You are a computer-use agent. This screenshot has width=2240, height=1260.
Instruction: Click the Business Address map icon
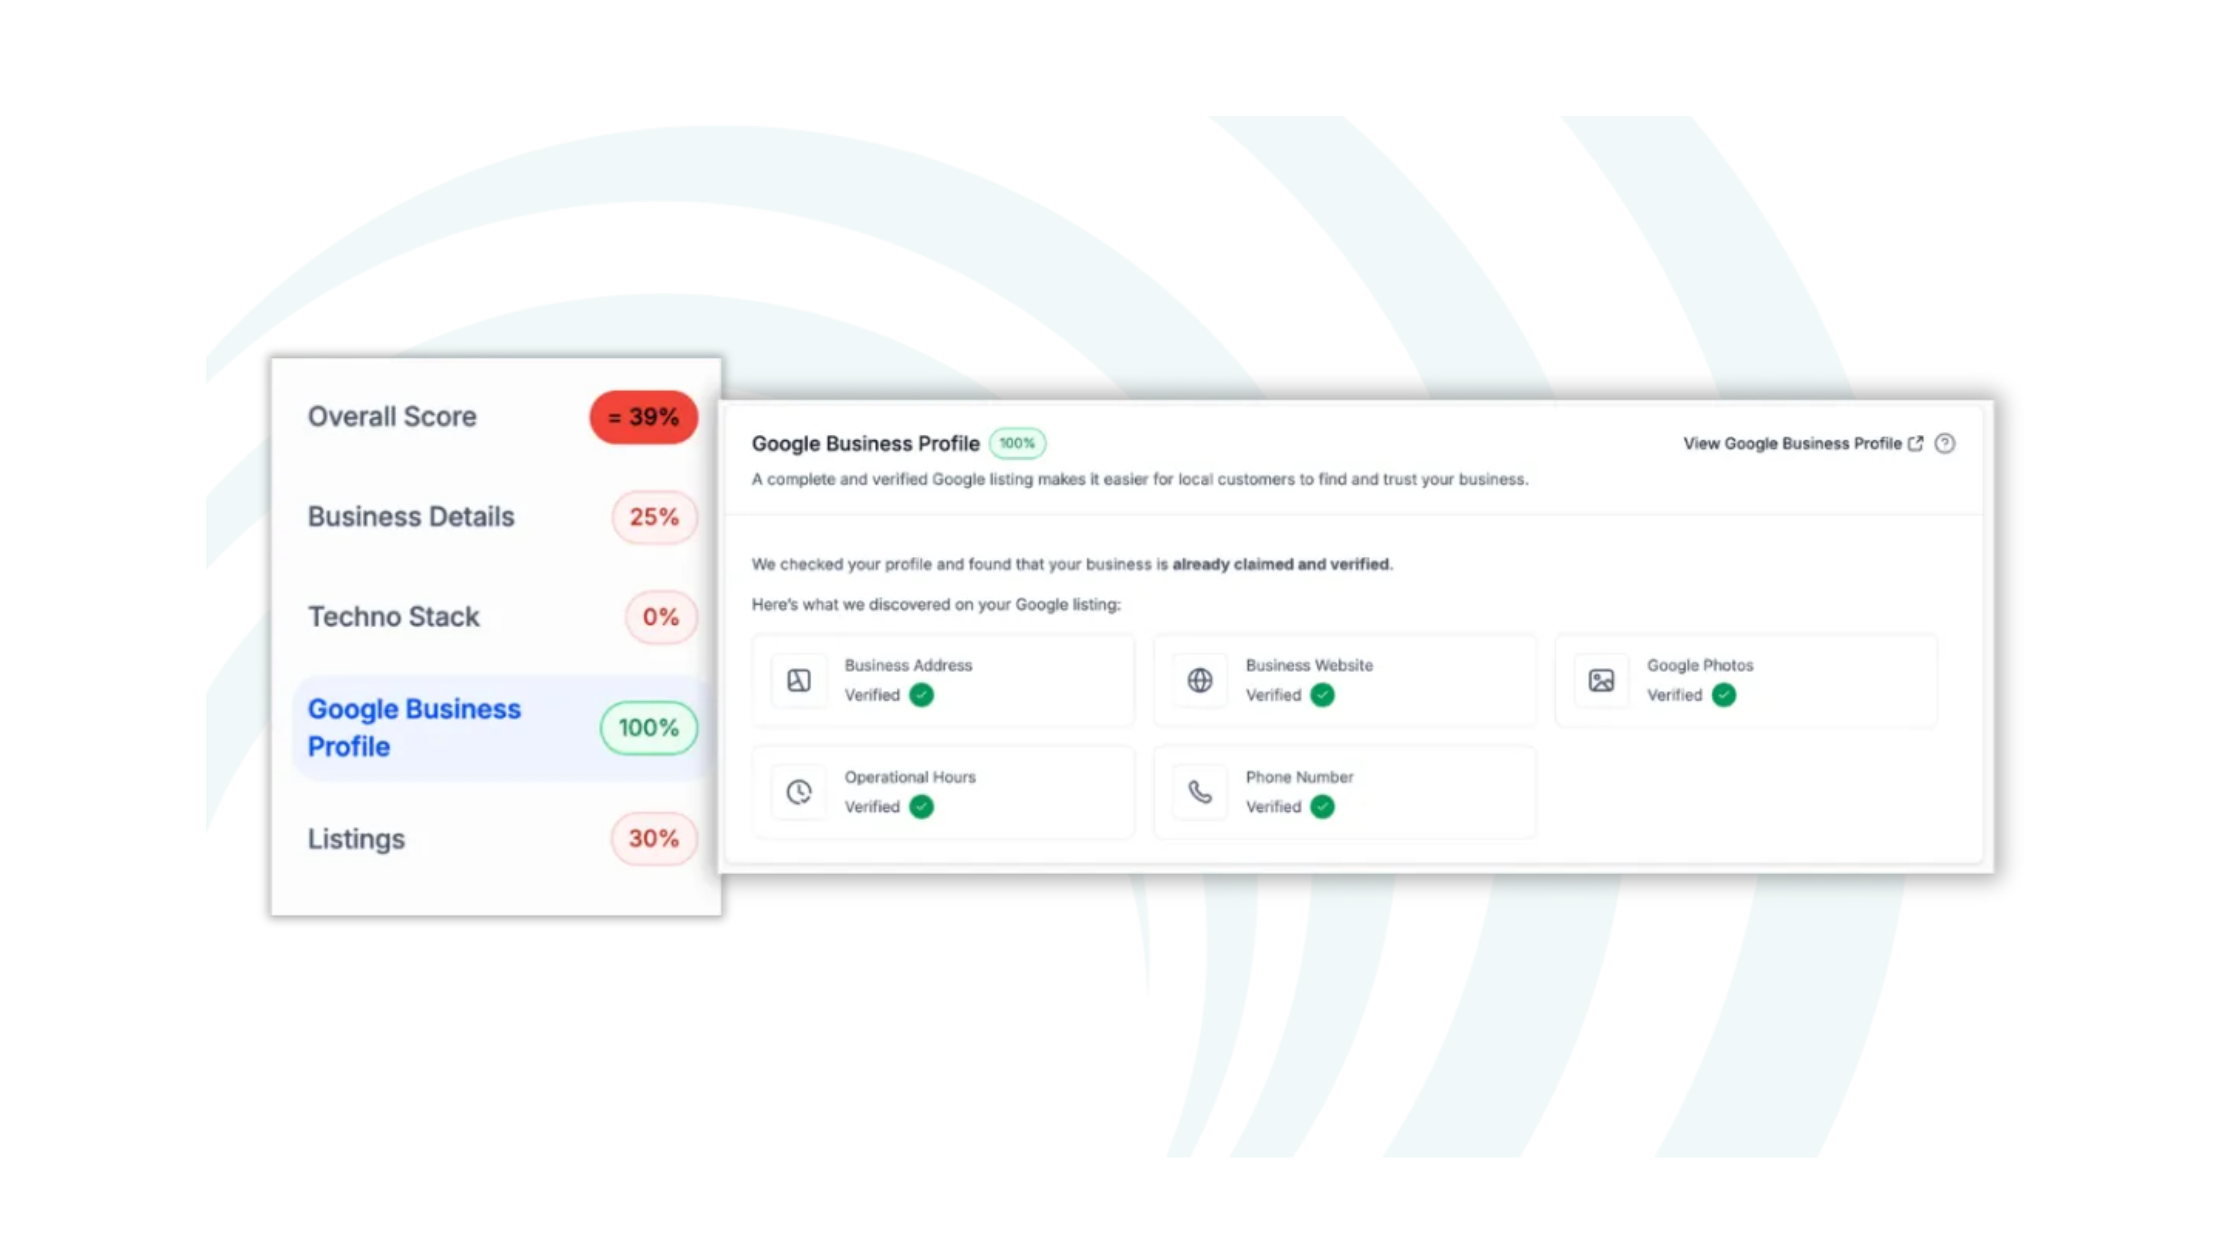(798, 680)
